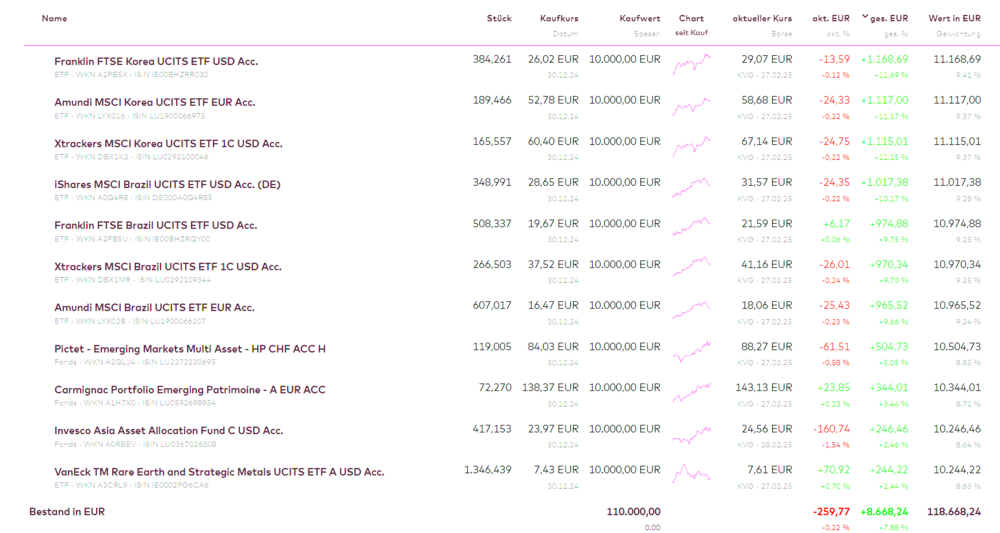
Task: Sort by the Wert in EUR column
Action: tap(954, 18)
